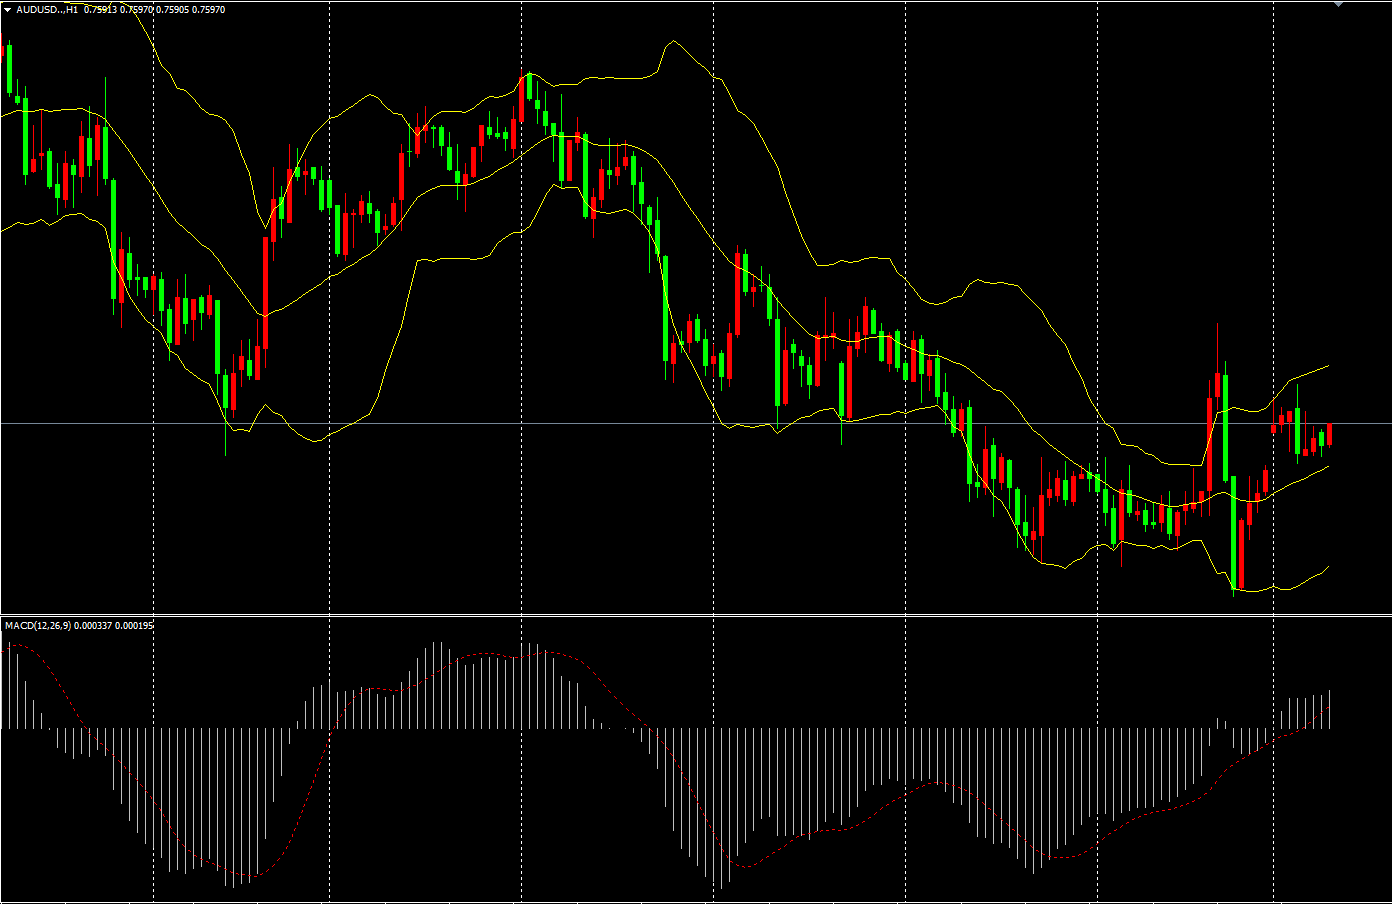
Task: Click the OHLC values 0.75913 0.75970 0.75905 0.75970
Action: pos(155,9)
